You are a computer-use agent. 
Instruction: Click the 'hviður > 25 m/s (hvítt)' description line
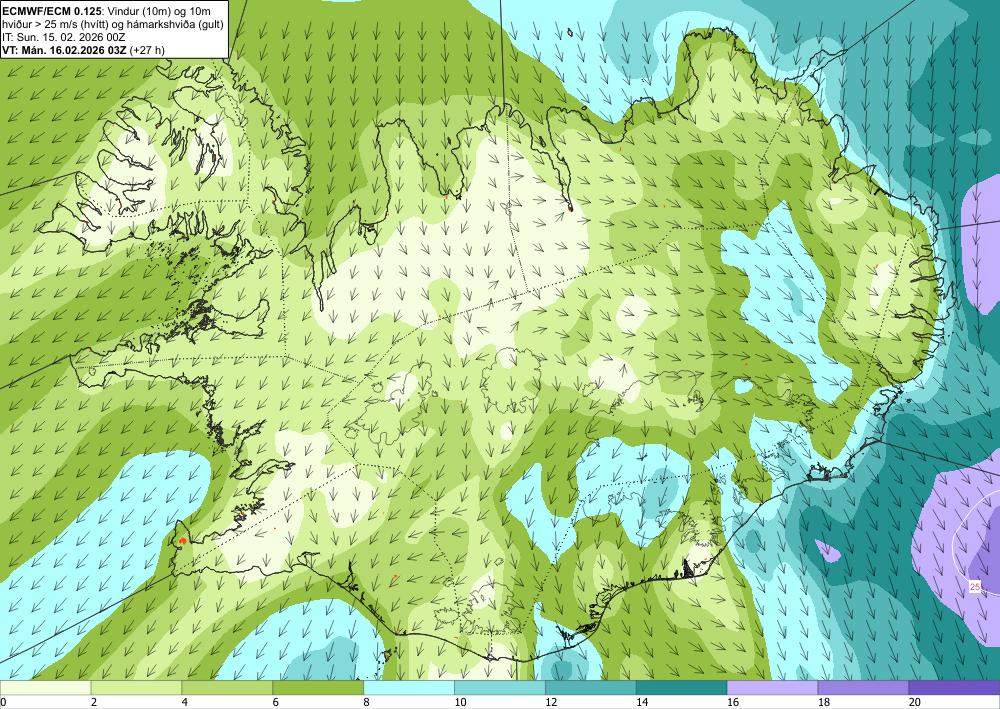coord(54,23)
